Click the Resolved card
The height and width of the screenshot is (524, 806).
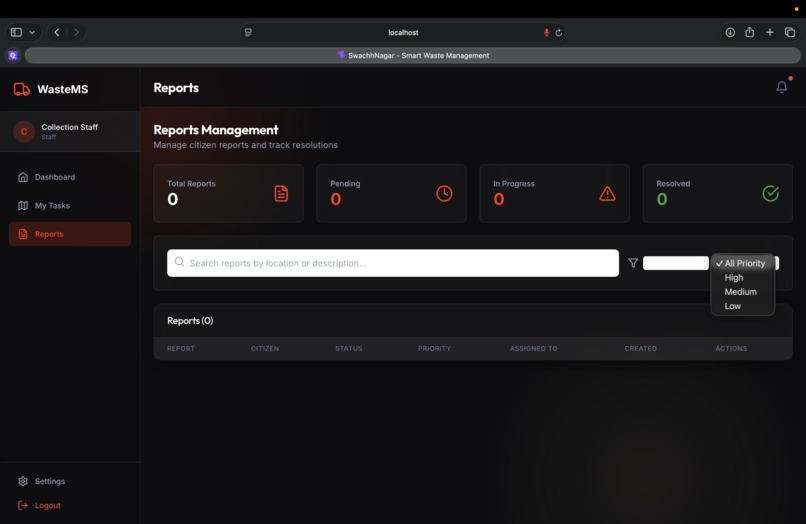pyautogui.click(x=717, y=193)
